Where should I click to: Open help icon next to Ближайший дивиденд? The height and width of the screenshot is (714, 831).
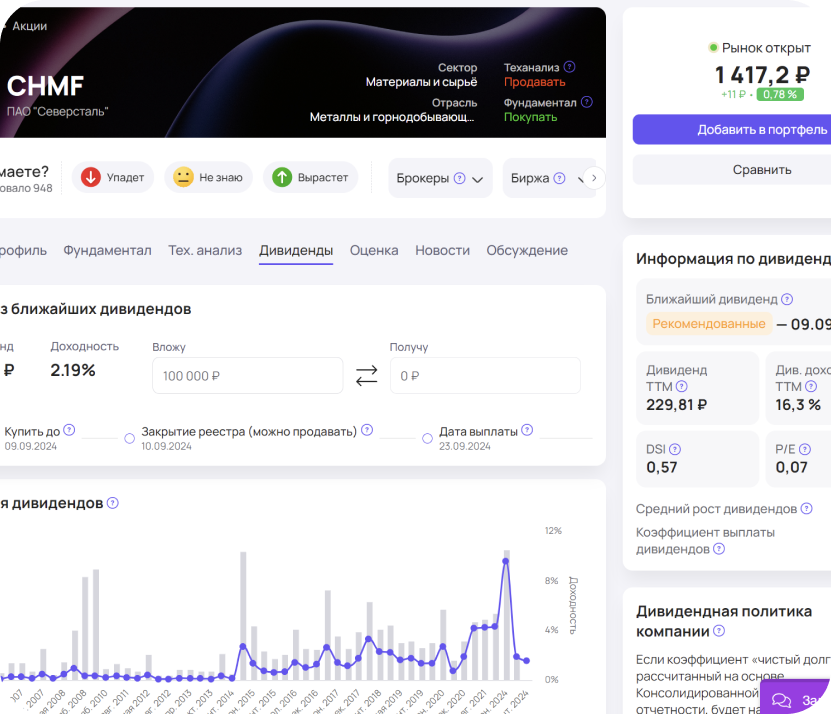787,299
